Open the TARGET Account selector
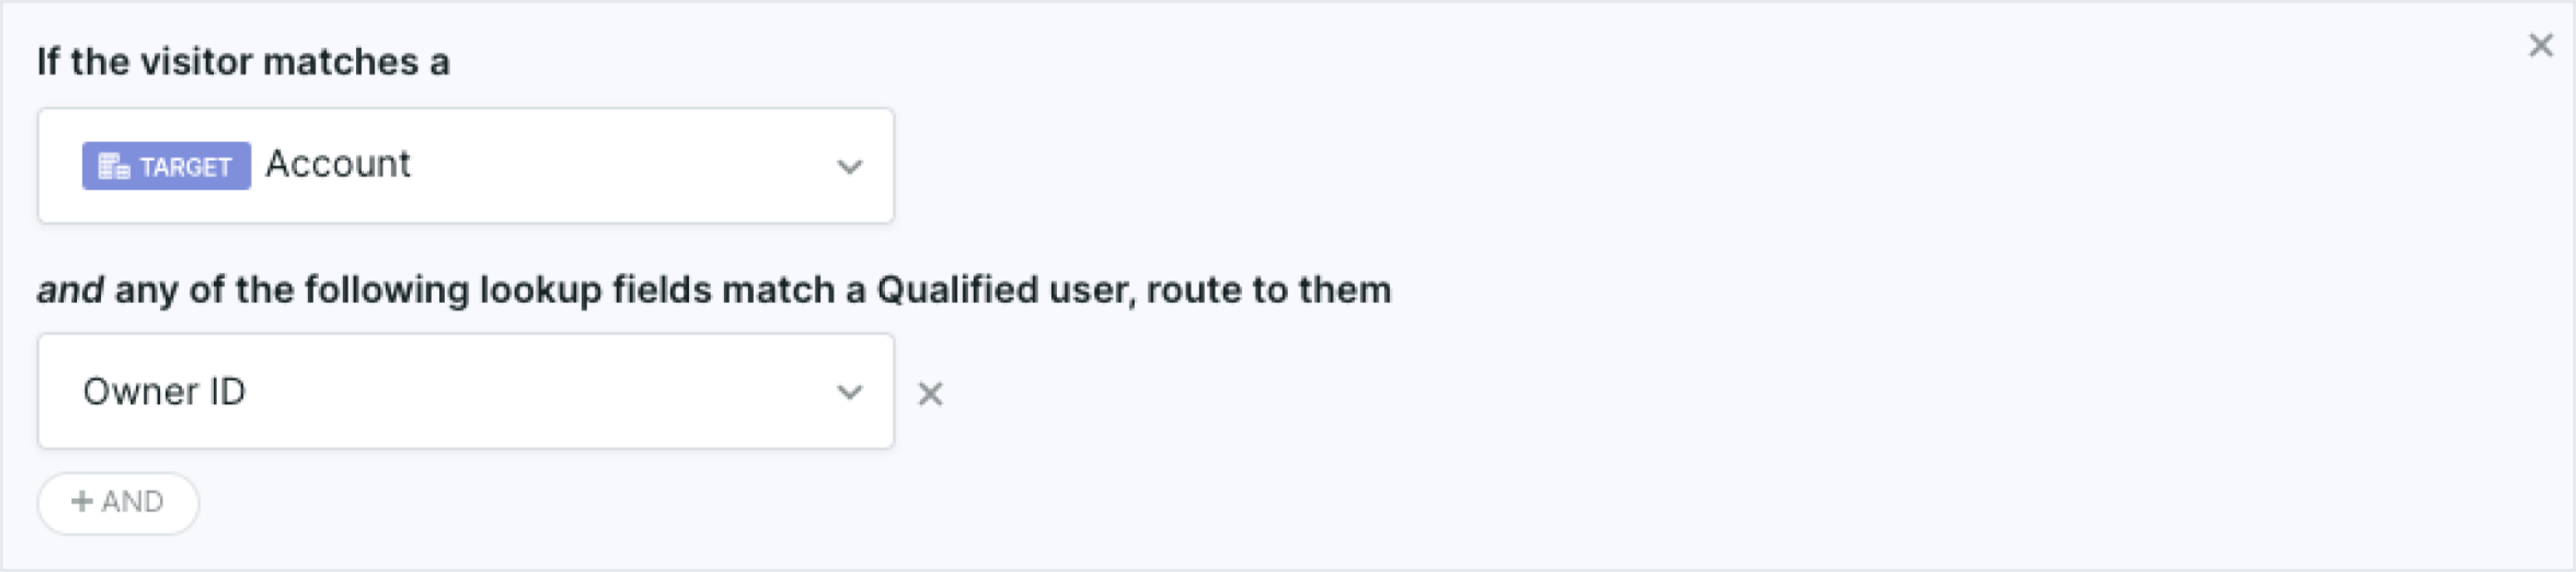The image size is (2576, 572). (x=466, y=166)
